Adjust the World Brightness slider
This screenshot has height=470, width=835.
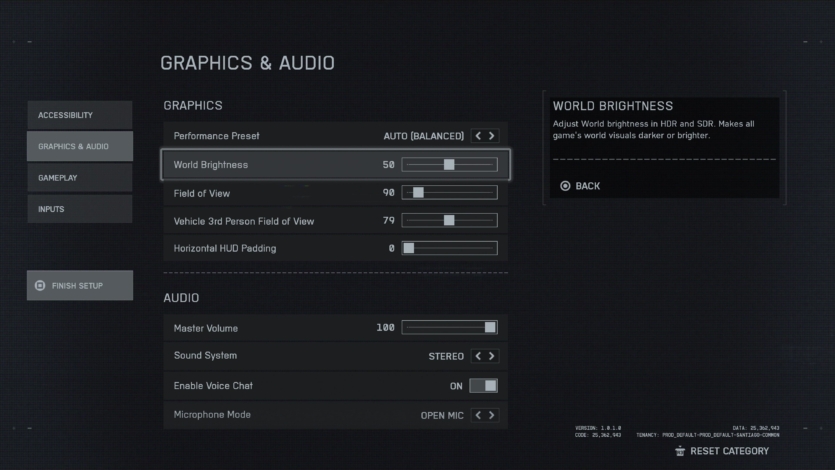pyautogui.click(x=449, y=165)
